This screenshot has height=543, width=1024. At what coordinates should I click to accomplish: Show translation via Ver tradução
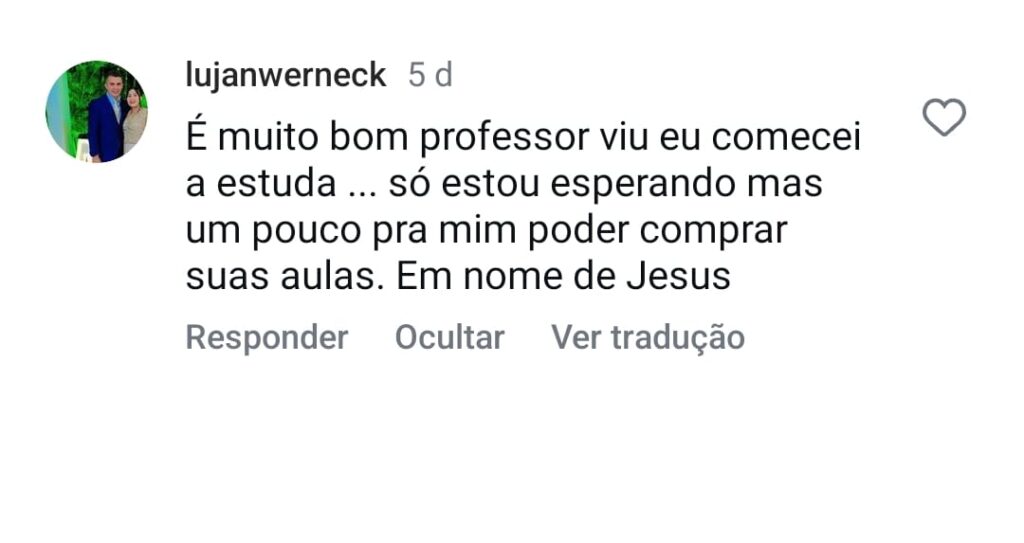(648, 338)
